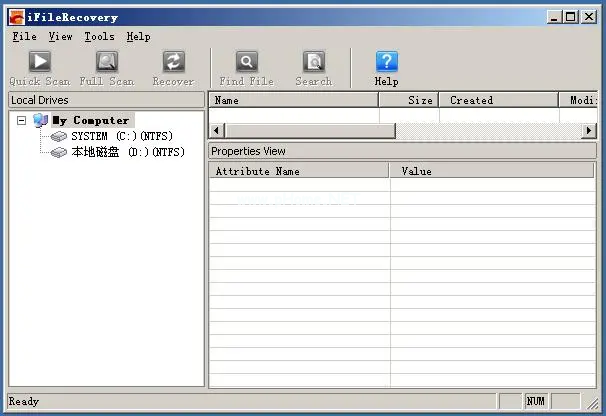The width and height of the screenshot is (606, 416).
Task: Start a Full Scan from toolbar
Action: tap(106, 63)
